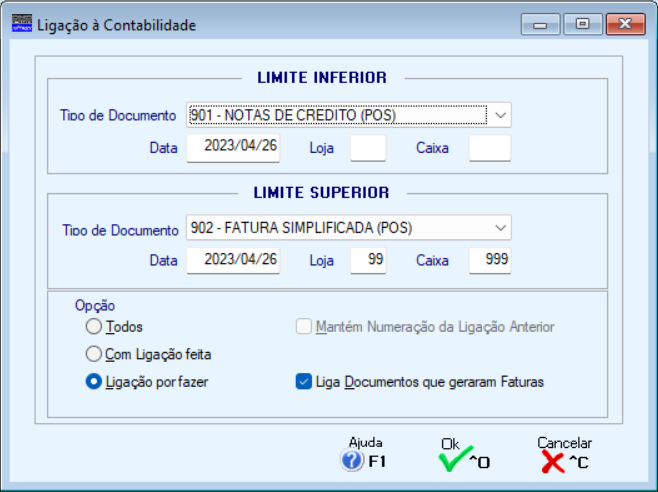
Task: Click the application icon in title bar
Action: pos(20,24)
